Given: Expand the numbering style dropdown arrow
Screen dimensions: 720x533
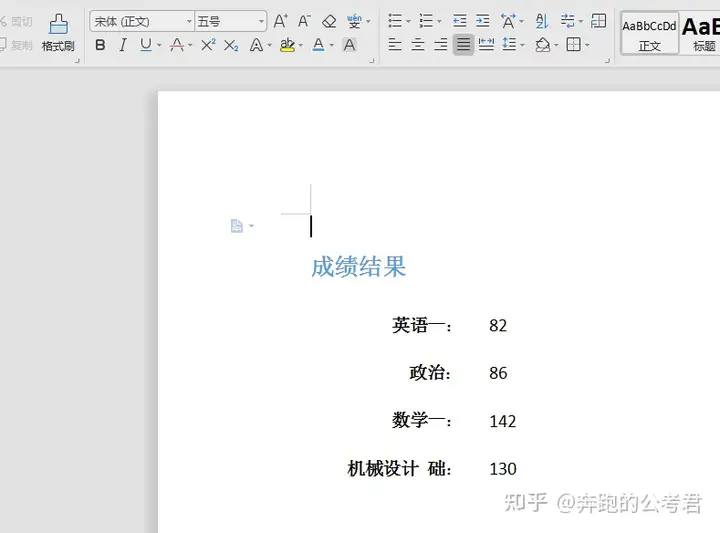Looking at the screenshot, I should 439,22.
